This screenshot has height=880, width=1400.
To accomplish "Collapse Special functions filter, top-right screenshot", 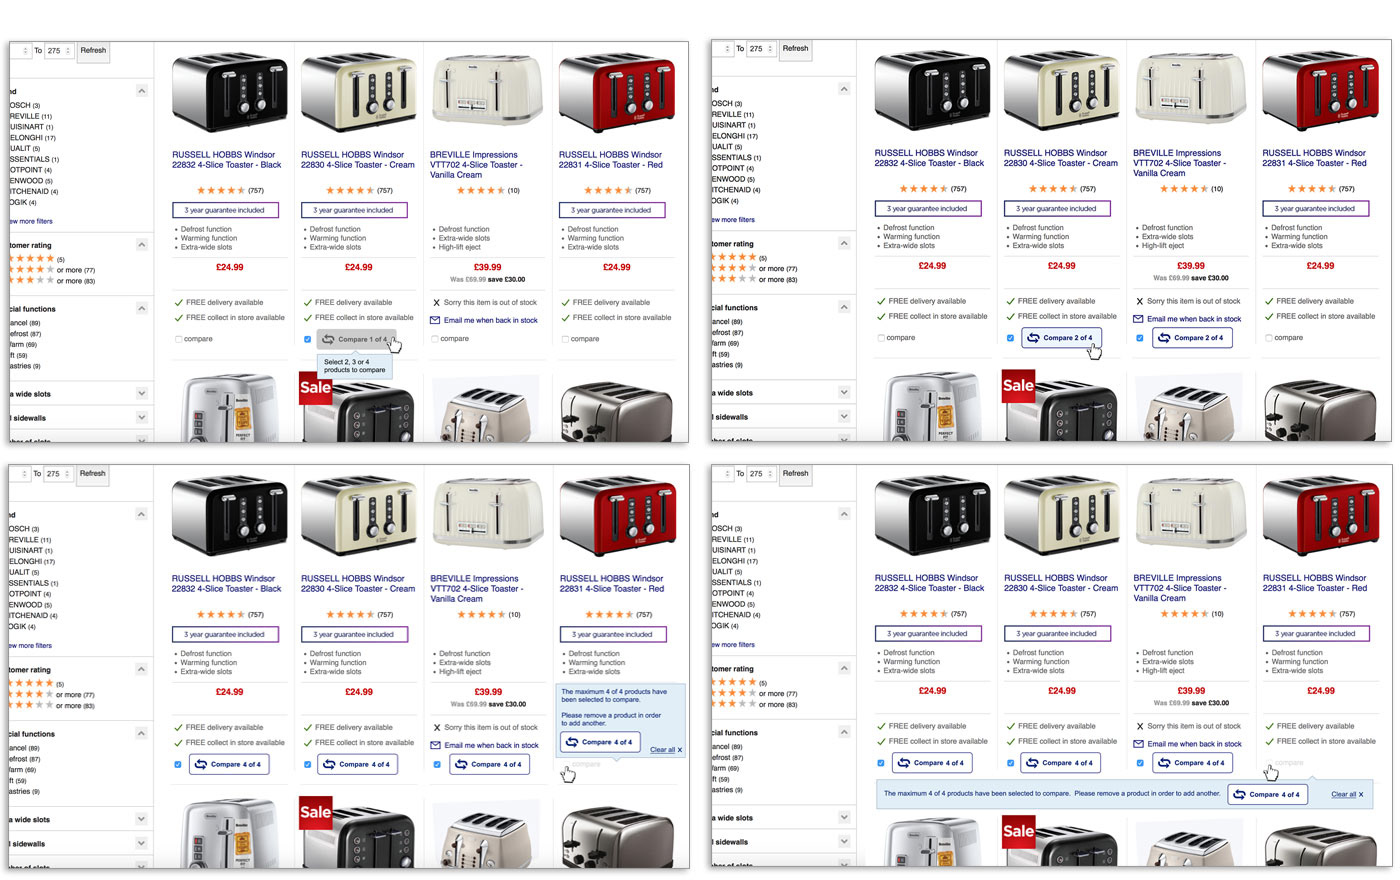I will pyautogui.click(x=844, y=307).
